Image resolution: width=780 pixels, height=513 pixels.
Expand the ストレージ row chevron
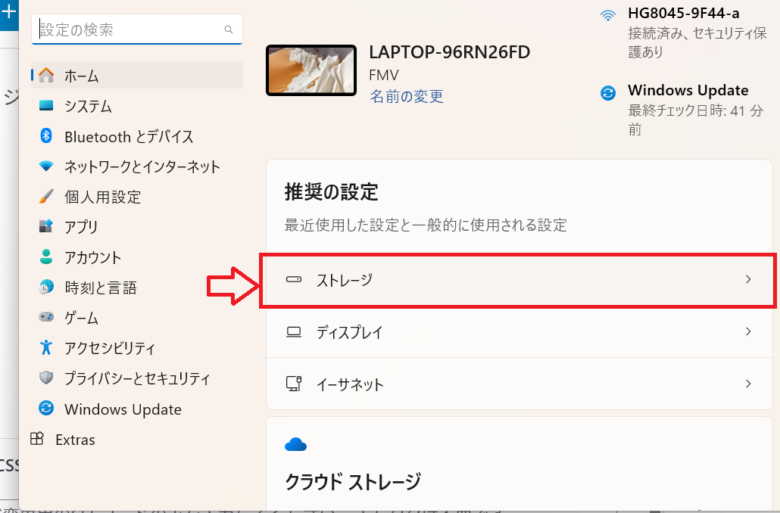(x=748, y=280)
